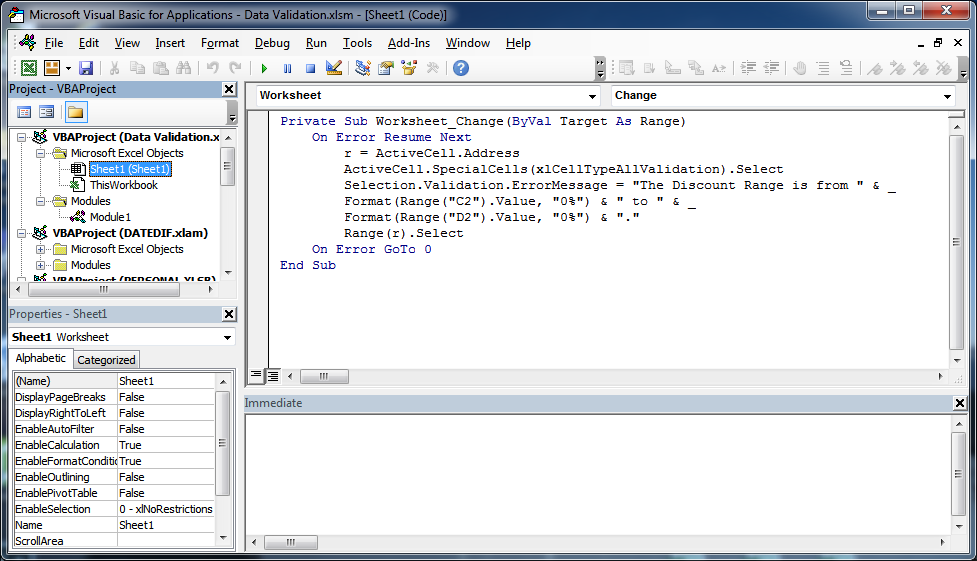The height and width of the screenshot is (561, 977).
Task: Switch to Full Module View in the code window
Action: coord(273,376)
